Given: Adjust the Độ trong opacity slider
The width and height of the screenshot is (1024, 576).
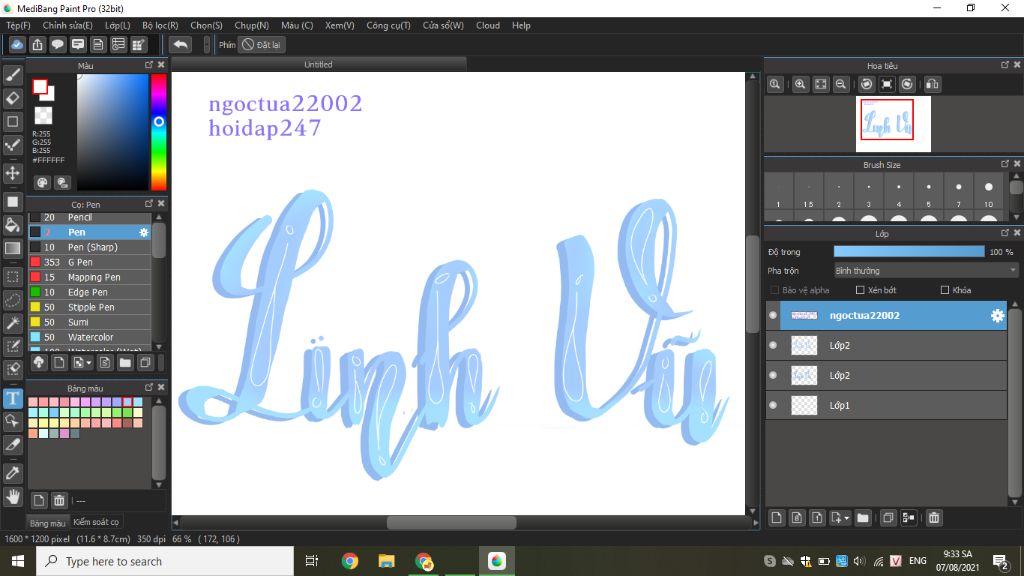Looking at the screenshot, I should tap(909, 251).
